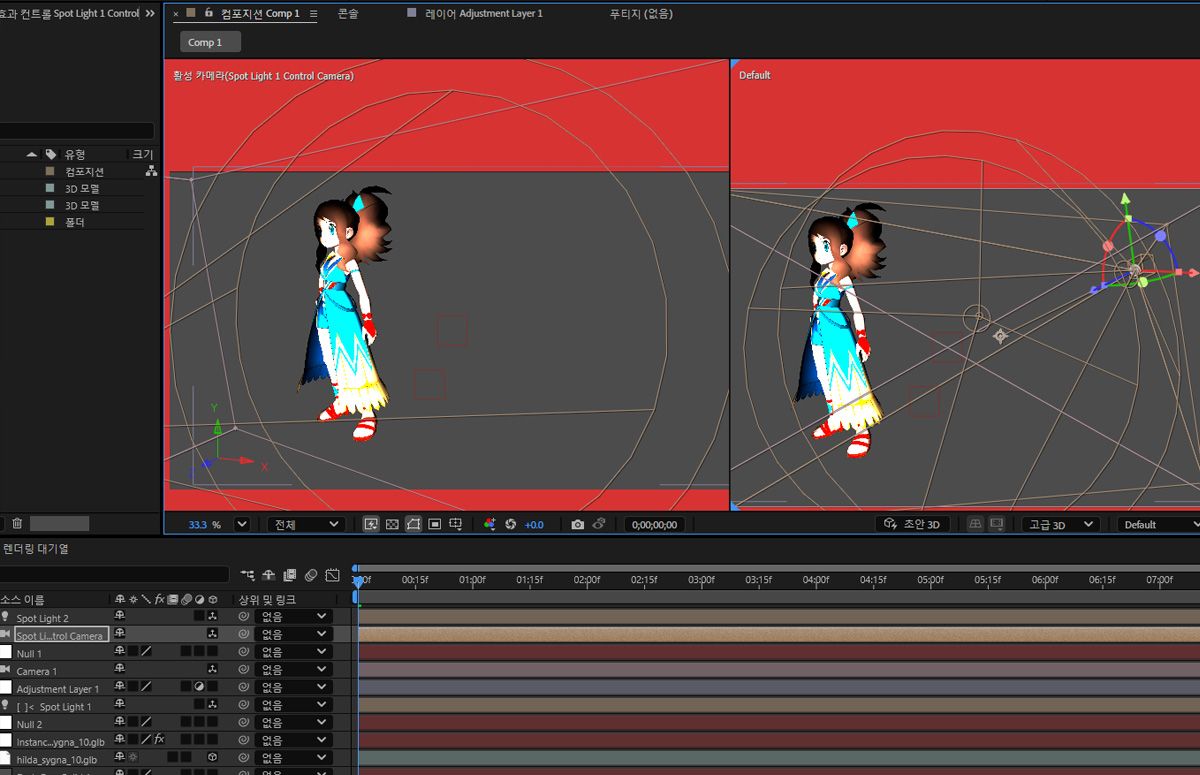Toggle shy switch for Null 1 layer
The image size is (1200, 775).
(x=120, y=652)
